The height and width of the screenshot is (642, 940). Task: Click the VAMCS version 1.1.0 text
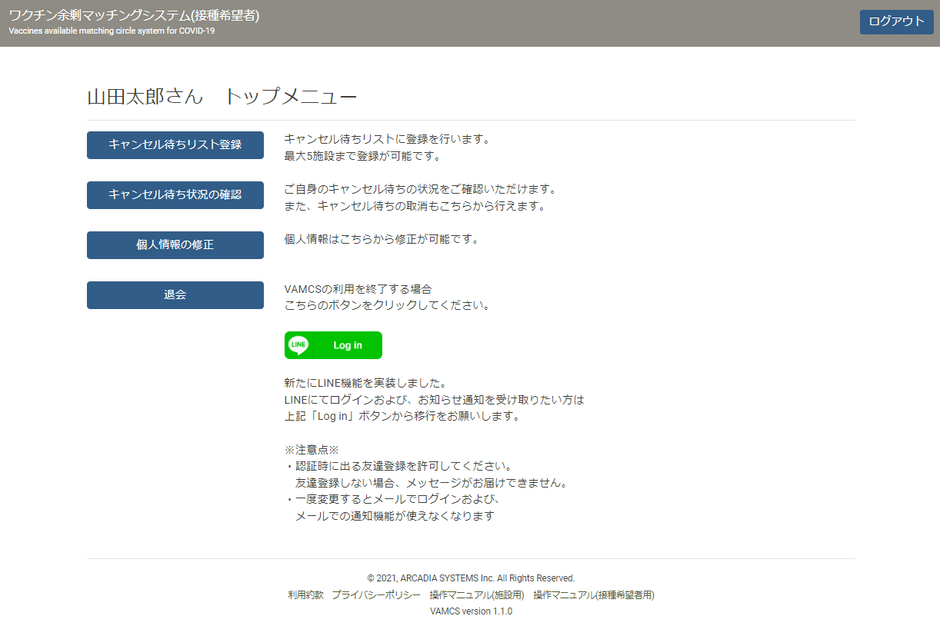(470, 610)
